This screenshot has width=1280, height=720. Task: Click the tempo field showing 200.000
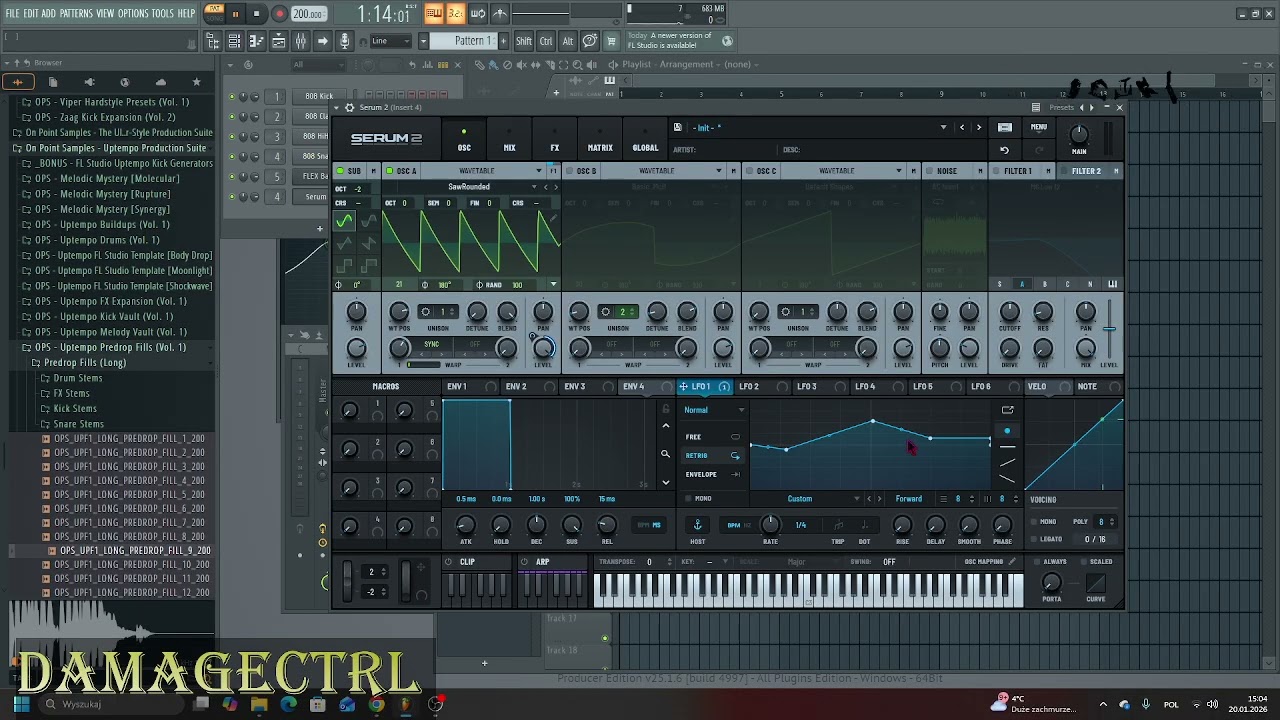point(307,14)
